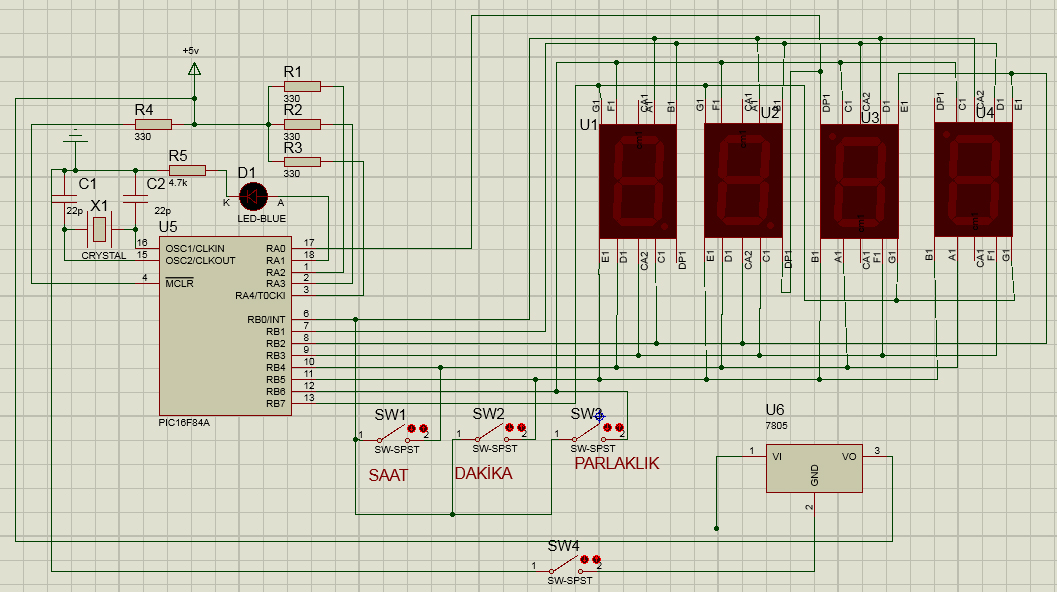The width and height of the screenshot is (1057, 592).
Task: Select the X1 crystal component
Action: pos(100,229)
